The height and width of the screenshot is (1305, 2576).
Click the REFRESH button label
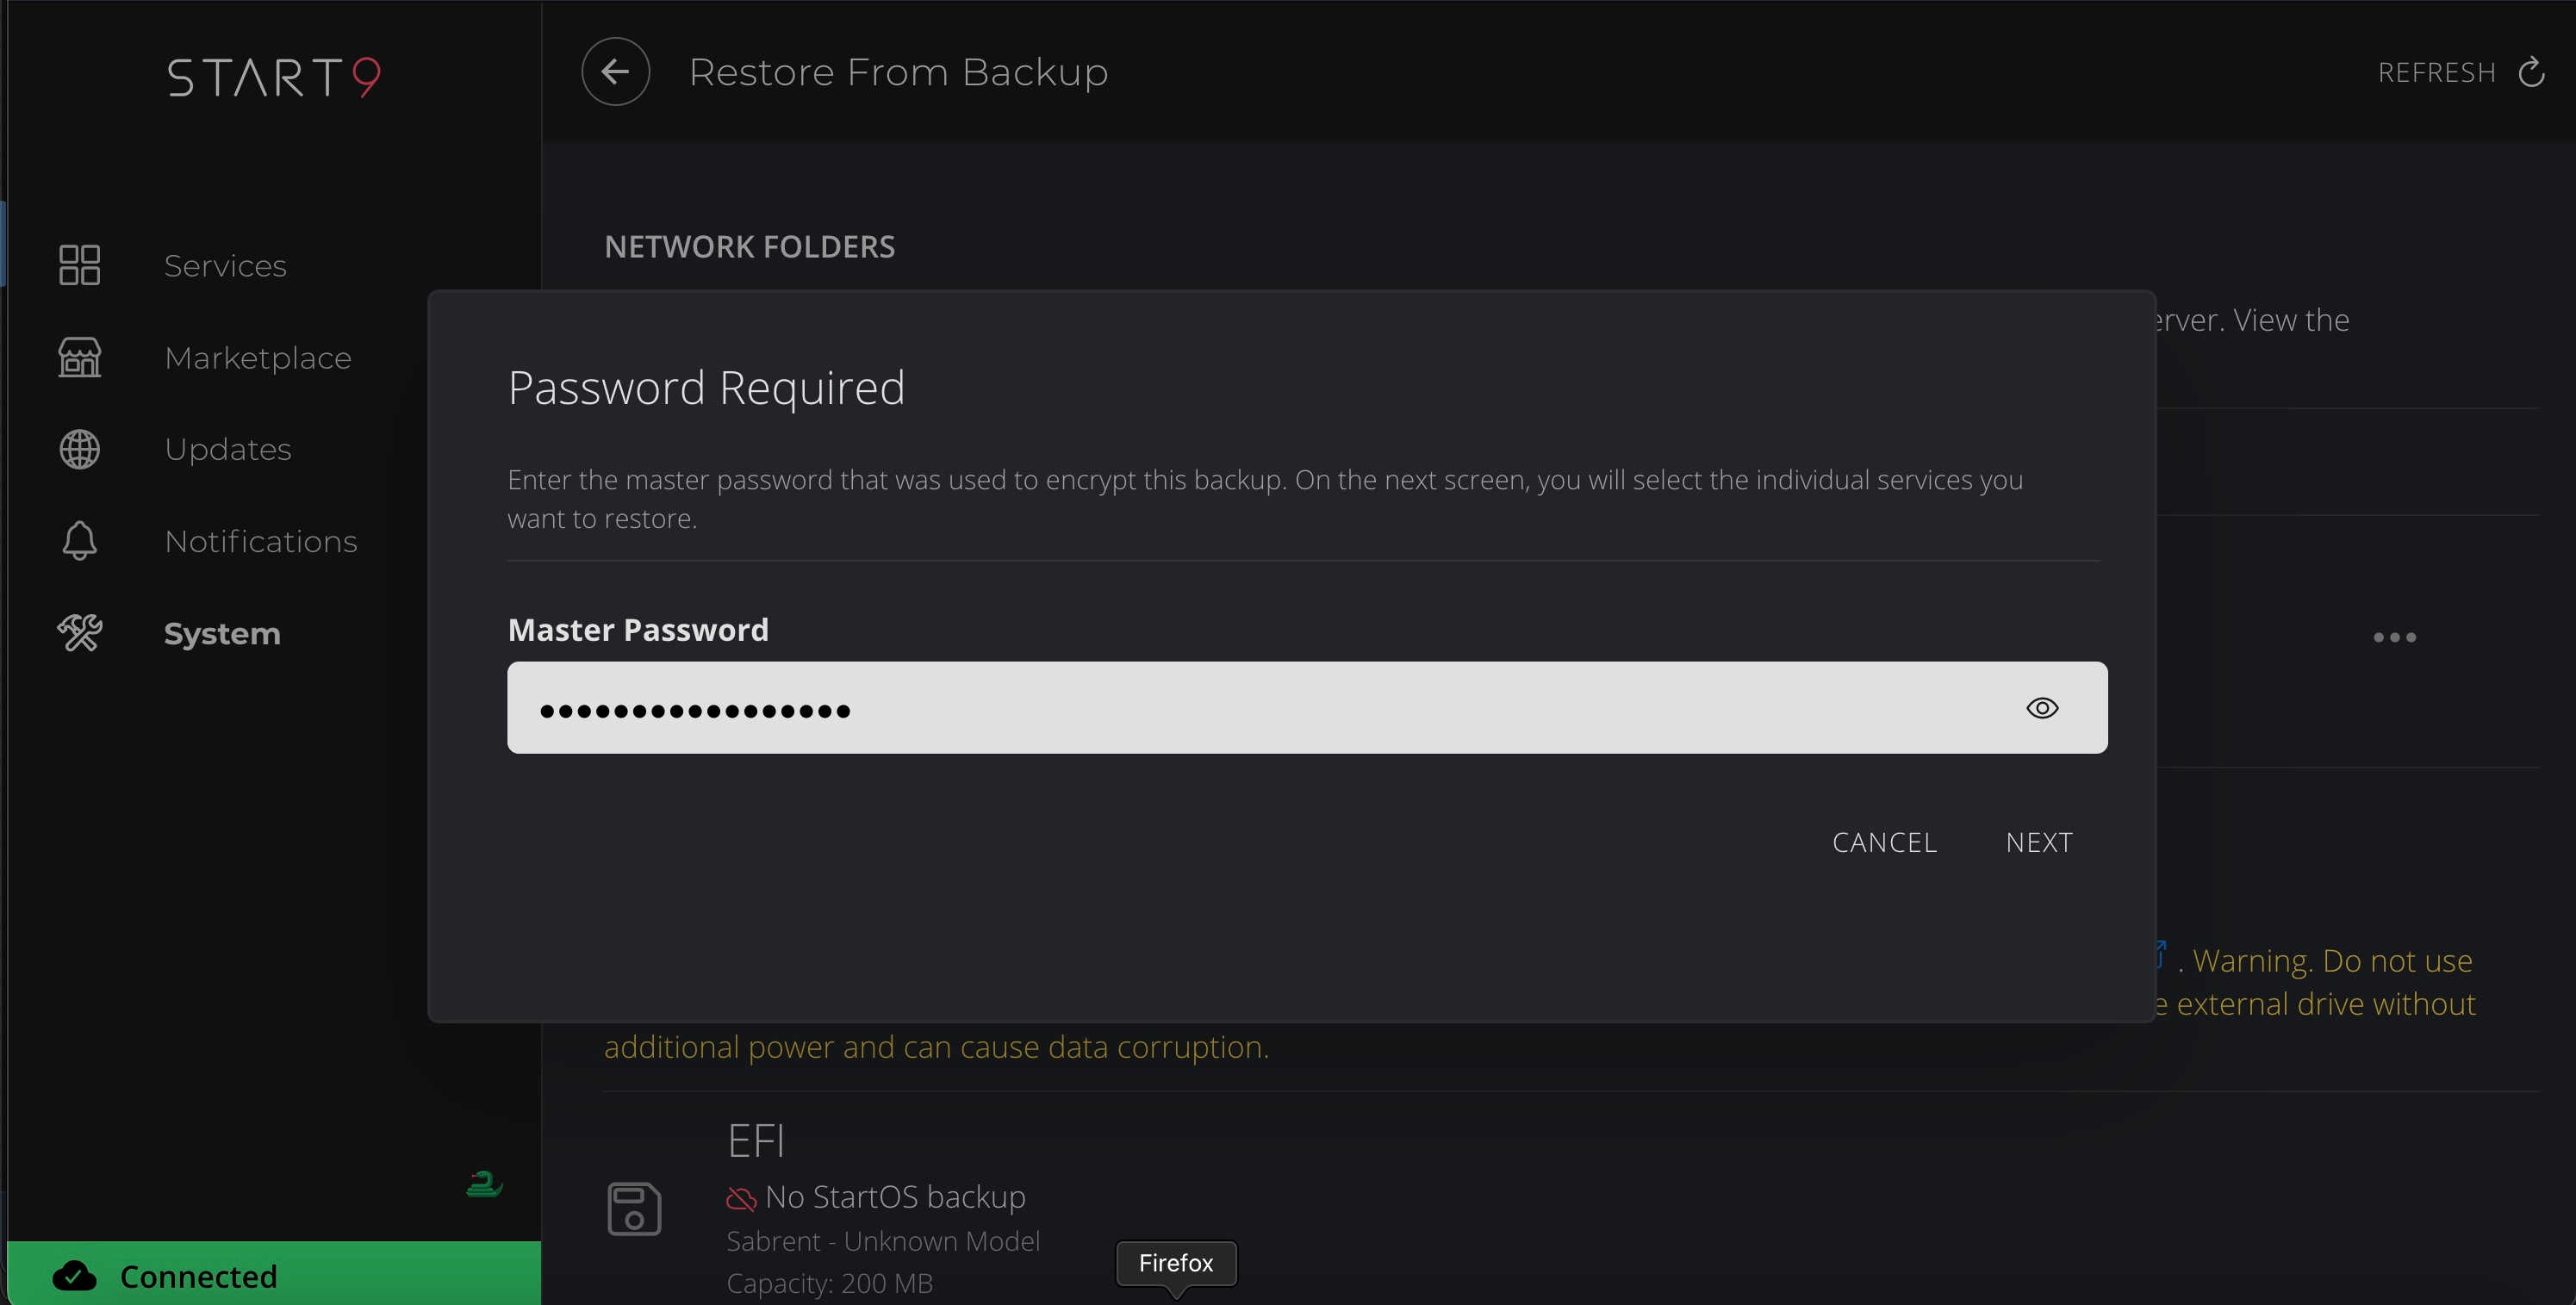pyautogui.click(x=2436, y=73)
